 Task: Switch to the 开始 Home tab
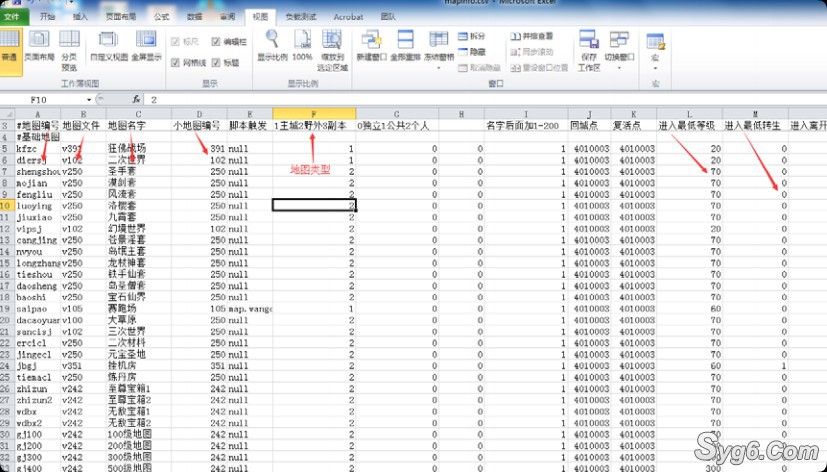pyautogui.click(x=47, y=17)
